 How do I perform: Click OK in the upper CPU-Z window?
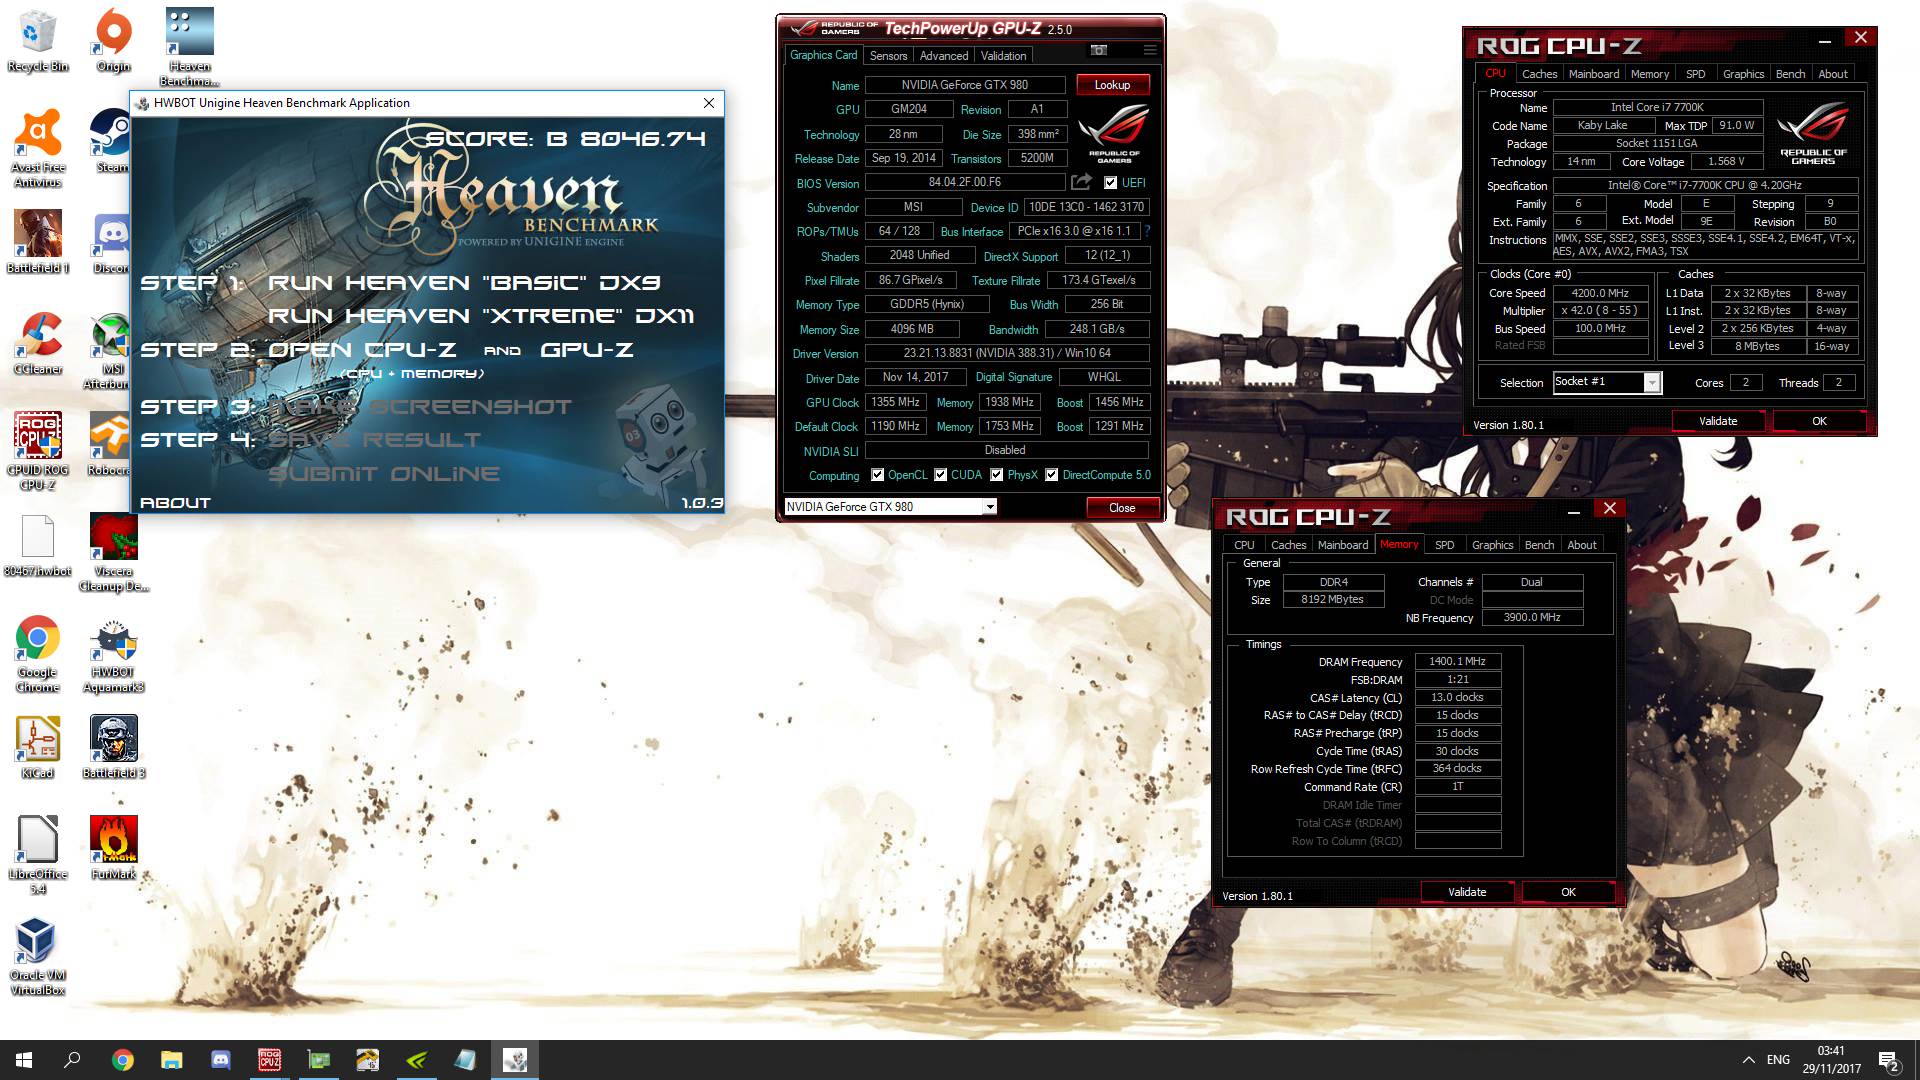[x=1819, y=421]
